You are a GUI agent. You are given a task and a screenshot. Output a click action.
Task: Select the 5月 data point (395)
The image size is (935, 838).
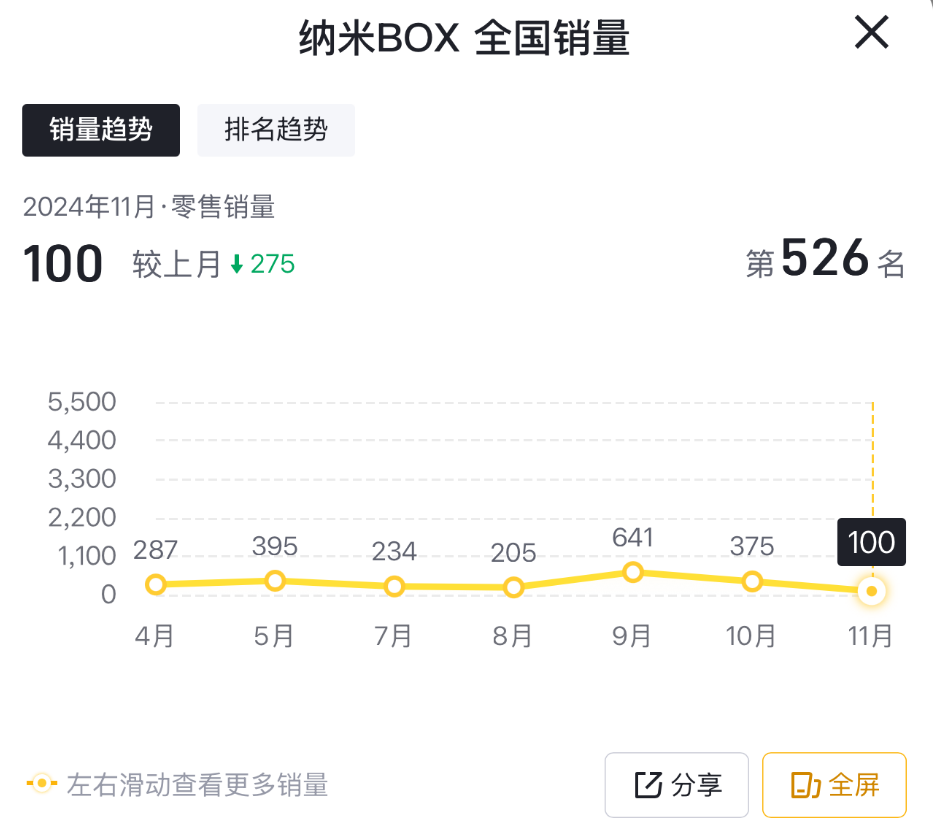point(275,581)
